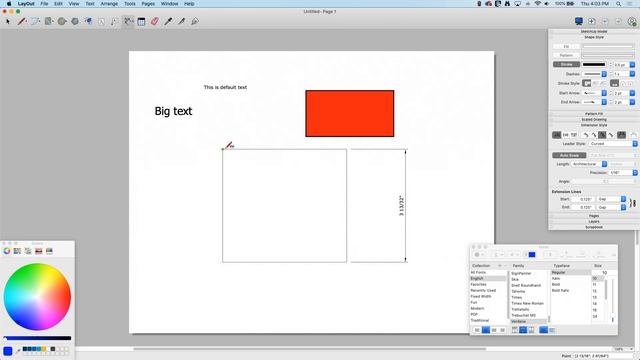Open the Stroke color black swatch
Image resolution: width=640 pixels, height=360 pixels.
point(594,64)
